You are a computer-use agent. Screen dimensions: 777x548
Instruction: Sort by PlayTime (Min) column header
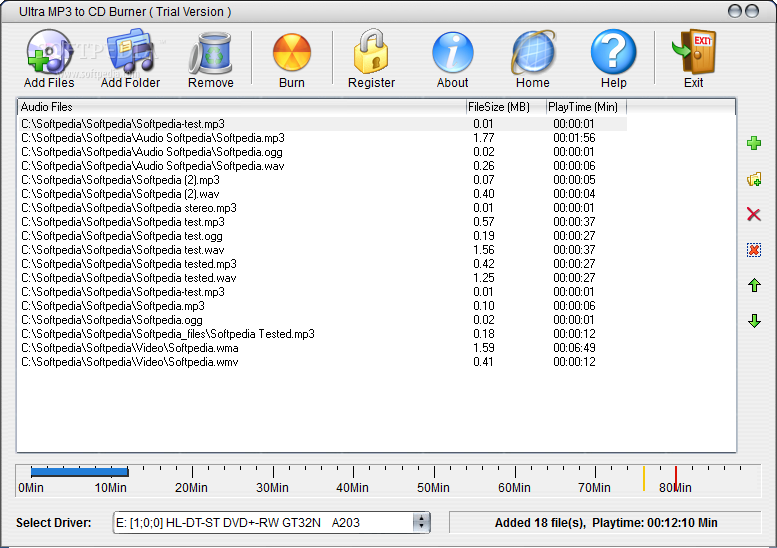pos(586,107)
